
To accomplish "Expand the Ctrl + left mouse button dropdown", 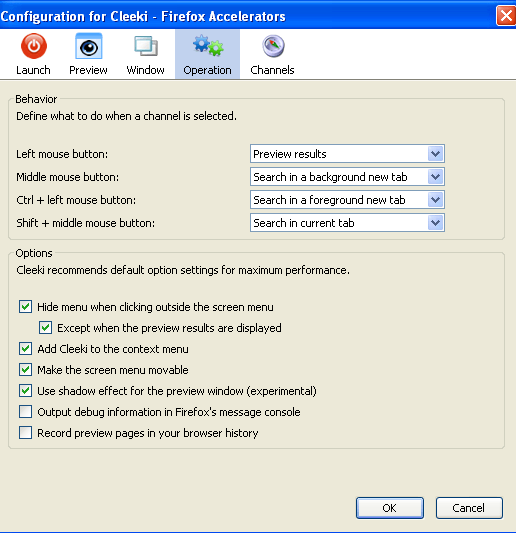I will click(x=347, y=200).
